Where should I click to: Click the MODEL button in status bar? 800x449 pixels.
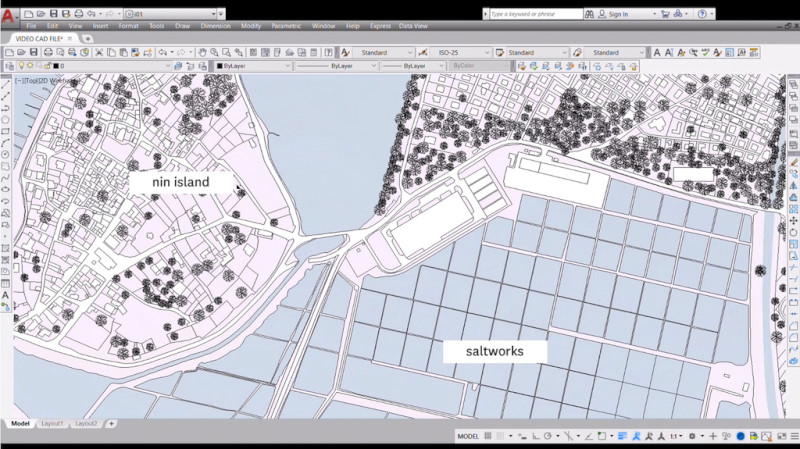(468, 437)
